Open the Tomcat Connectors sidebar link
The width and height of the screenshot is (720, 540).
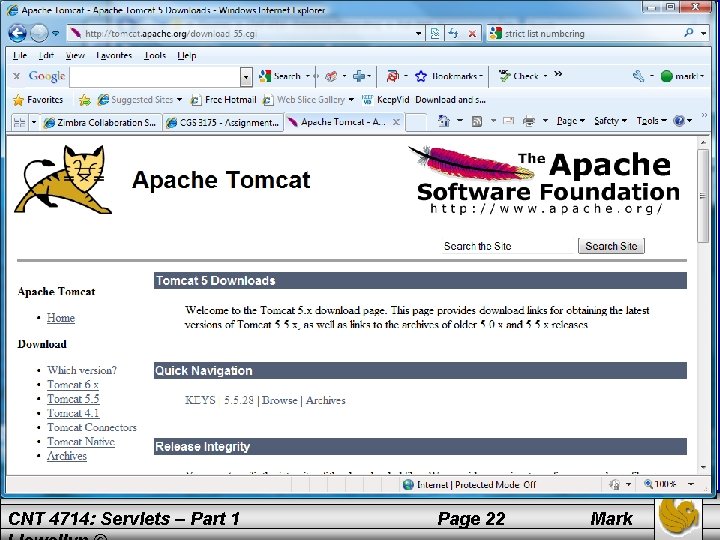click(x=92, y=427)
